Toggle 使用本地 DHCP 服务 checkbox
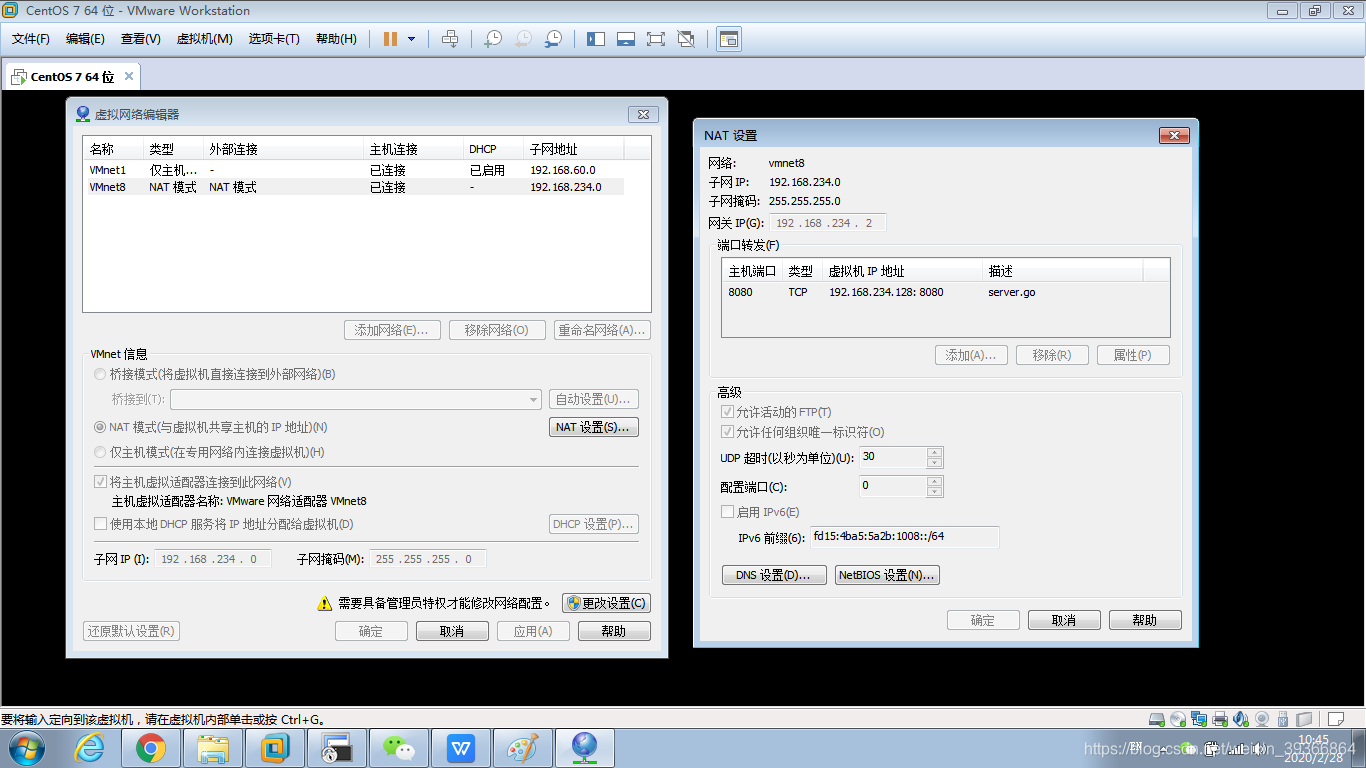The width and height of the screenshot is (1366, 768). point(100,524)
